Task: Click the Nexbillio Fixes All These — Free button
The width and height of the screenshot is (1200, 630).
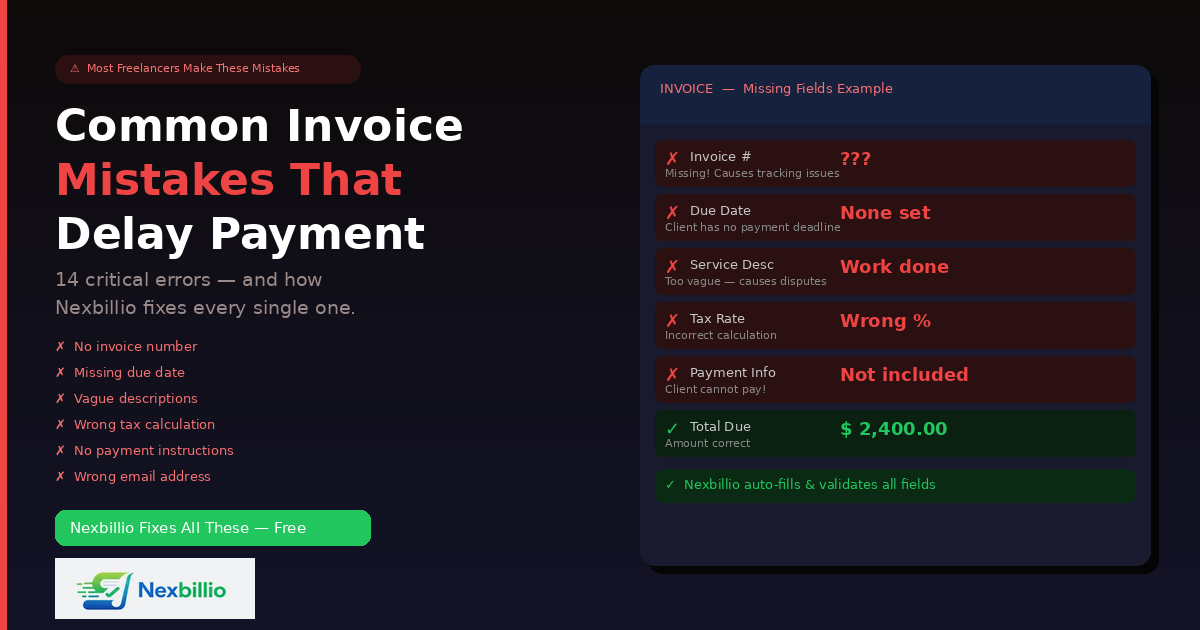Action: [x=213, y=528]
